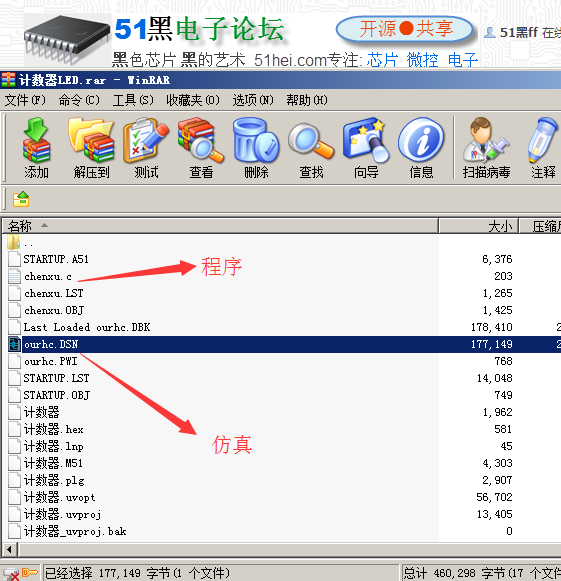Screen dimensions: 561x581
Task: Select the parent folder '..' icon
Action: click(x=13, y=242)
